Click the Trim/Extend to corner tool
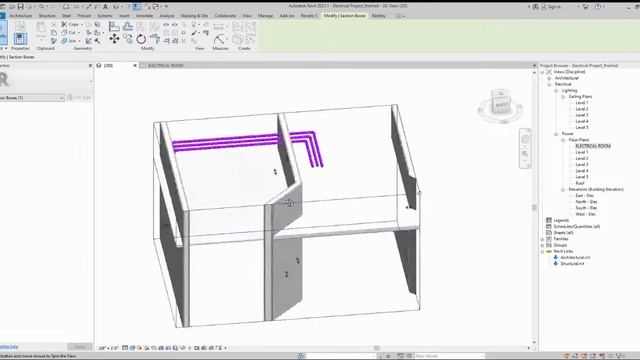640x360 pixels. pos(155,39)
